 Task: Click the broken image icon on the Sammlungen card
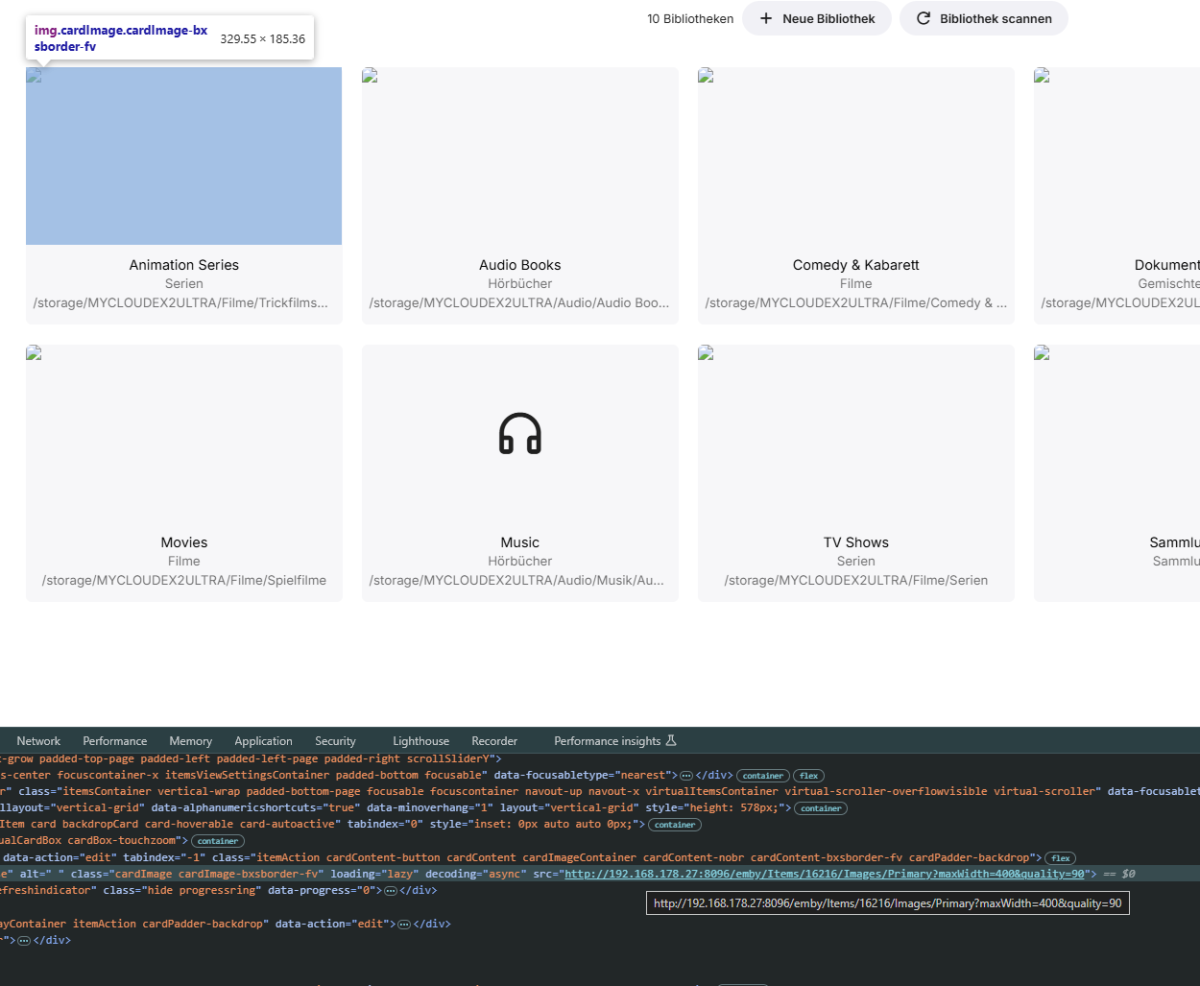pos(1041,352)
